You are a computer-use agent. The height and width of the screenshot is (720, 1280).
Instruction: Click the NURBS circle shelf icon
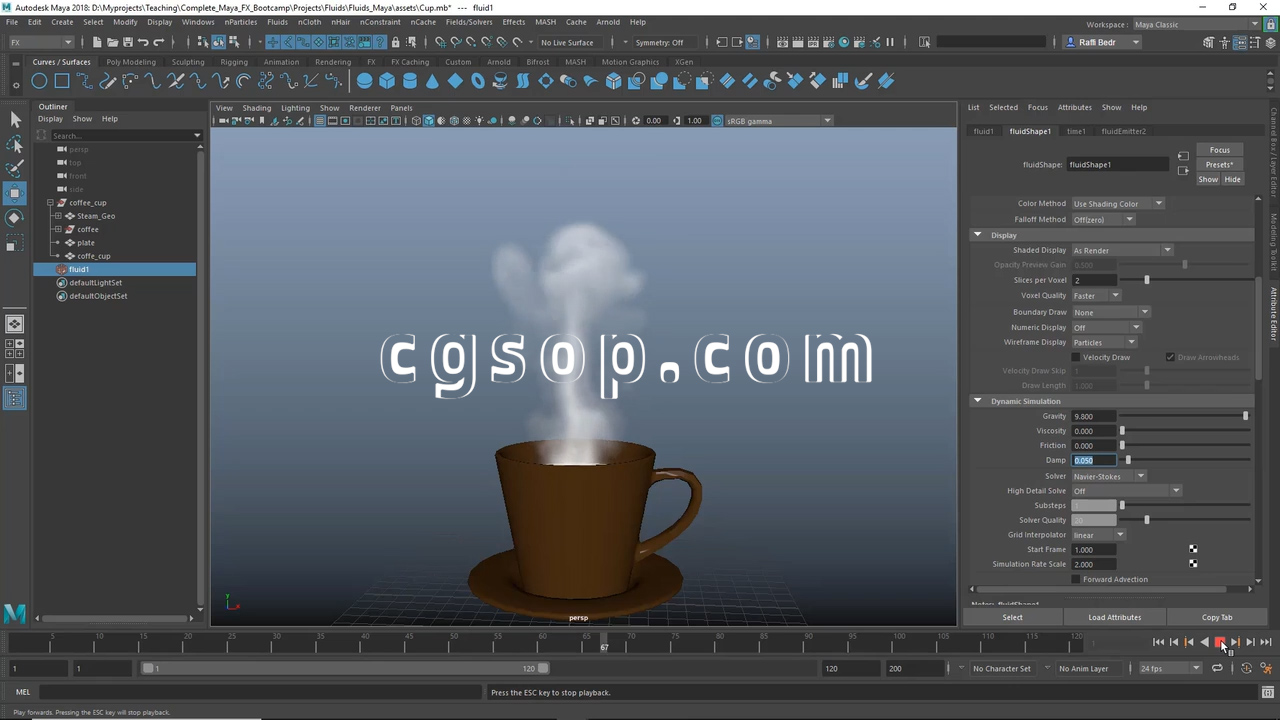[x=39, y=81]
